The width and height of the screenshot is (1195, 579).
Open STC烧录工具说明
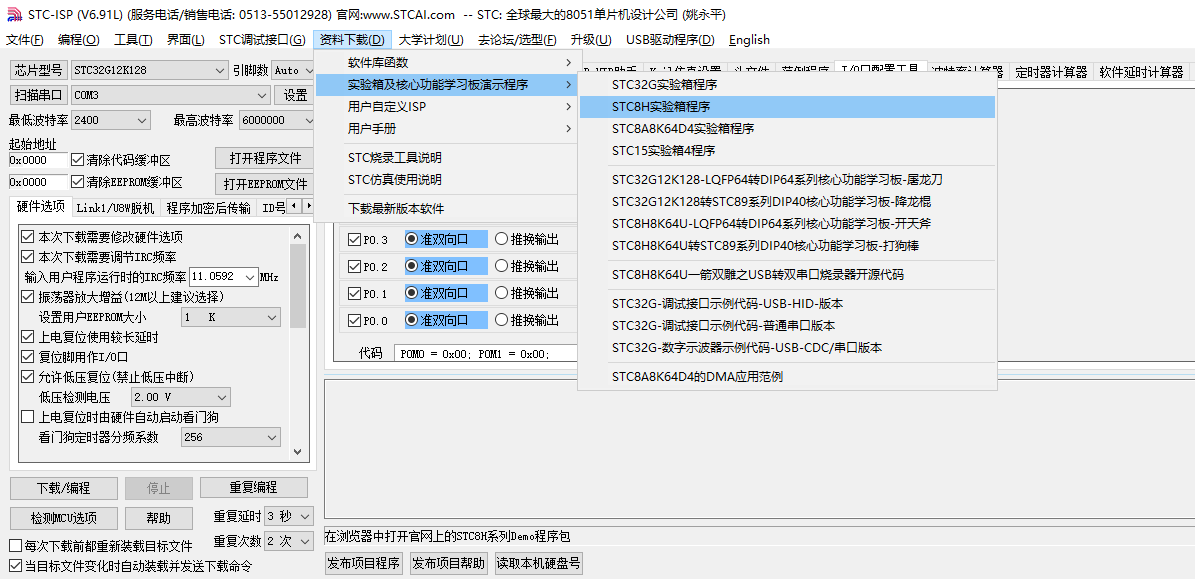tap(447, 158)
